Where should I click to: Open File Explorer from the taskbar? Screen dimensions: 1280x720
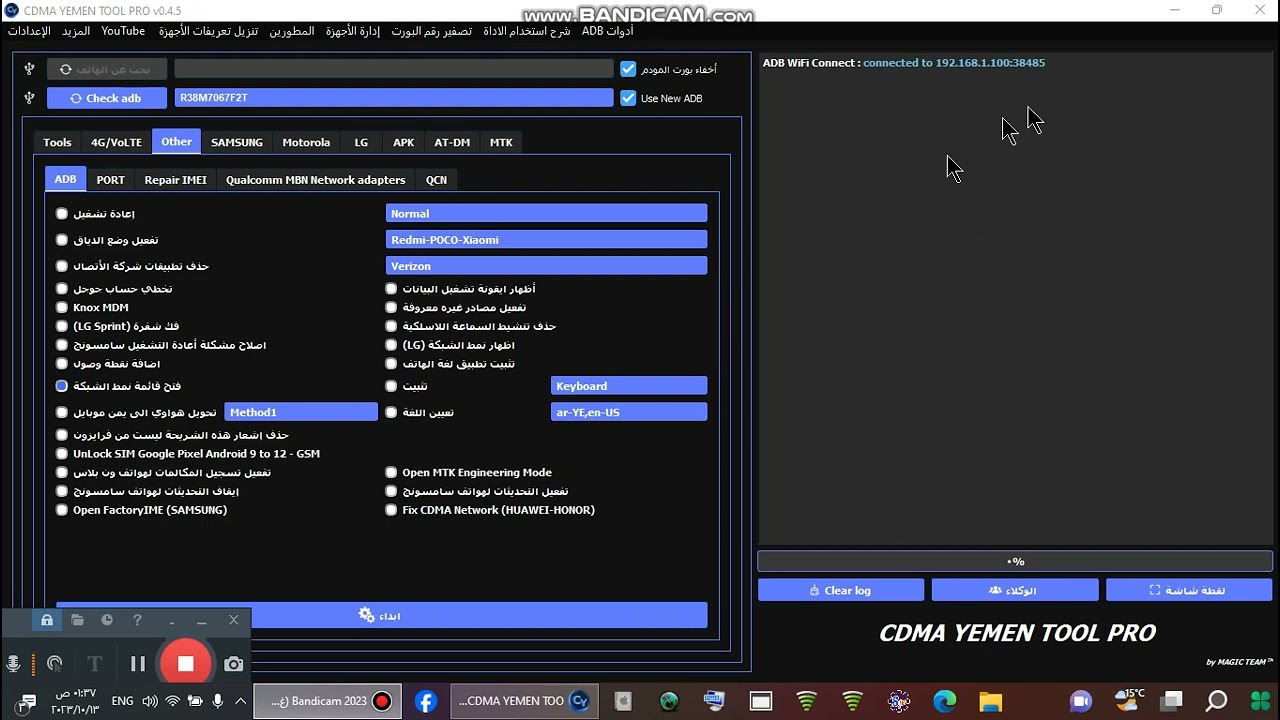click(990, 701)
